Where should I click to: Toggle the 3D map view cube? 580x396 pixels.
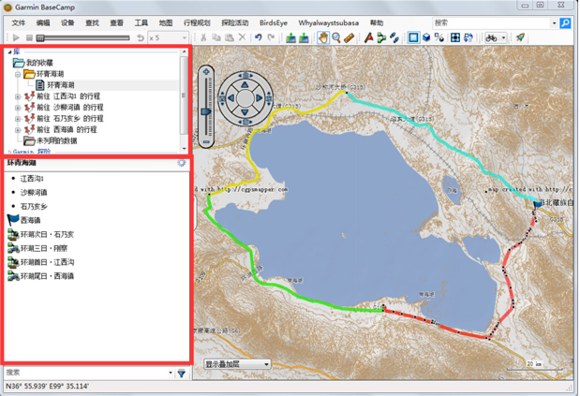(x=426, y=38)
